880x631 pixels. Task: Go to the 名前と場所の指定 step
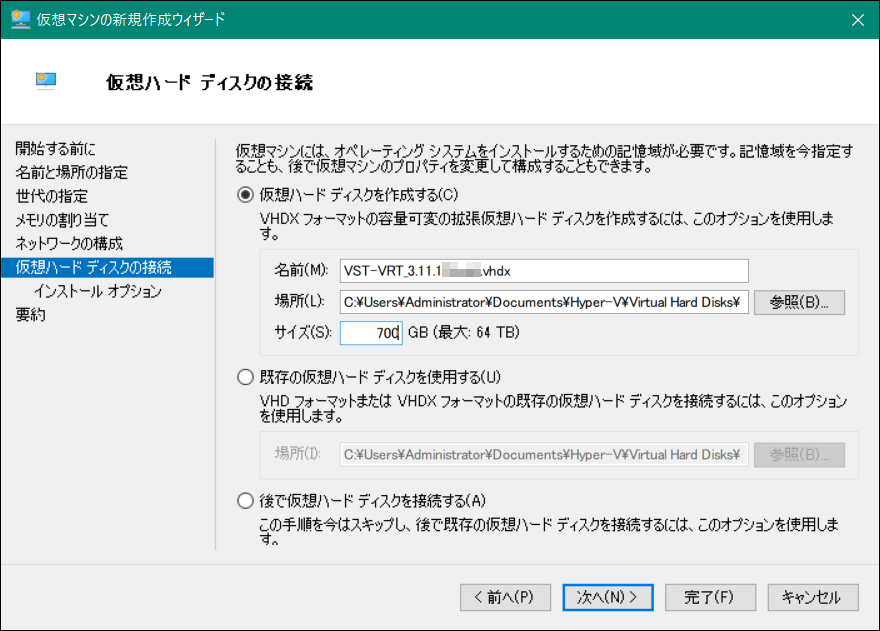71,172
